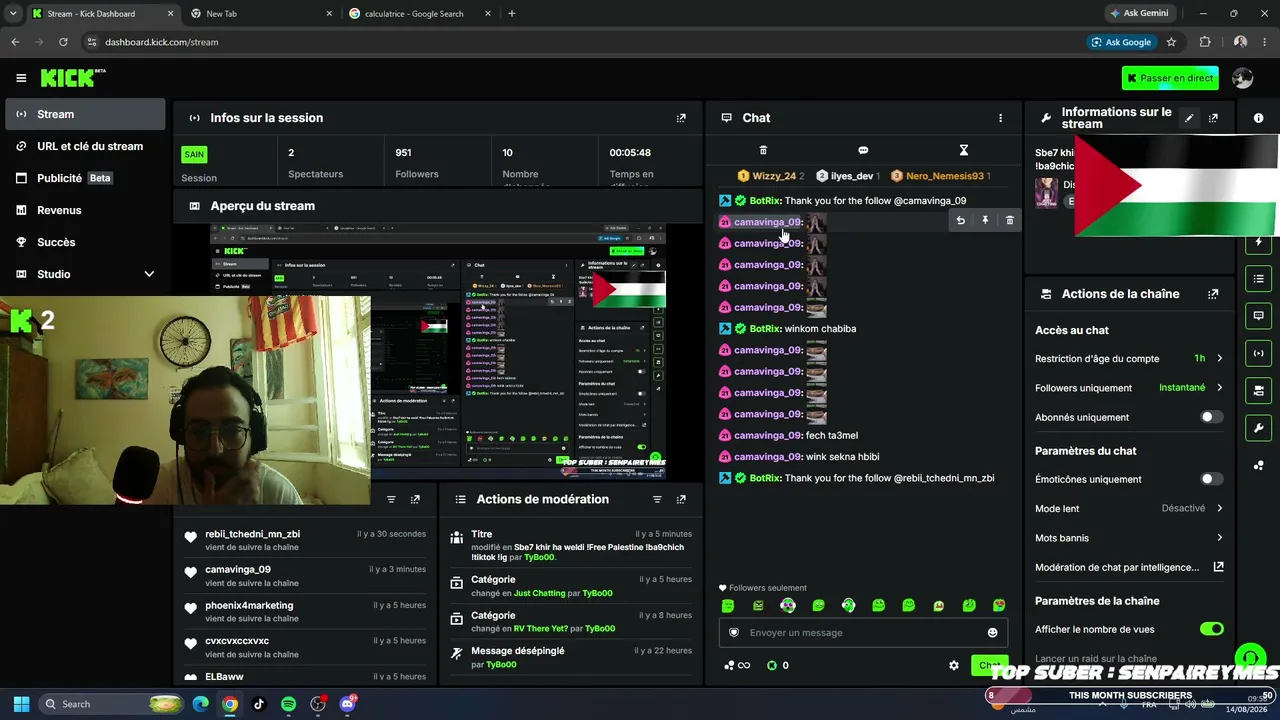Screen dimensions: 1280x720
Task: Open Succès in the sidebar
Action: 85,242
